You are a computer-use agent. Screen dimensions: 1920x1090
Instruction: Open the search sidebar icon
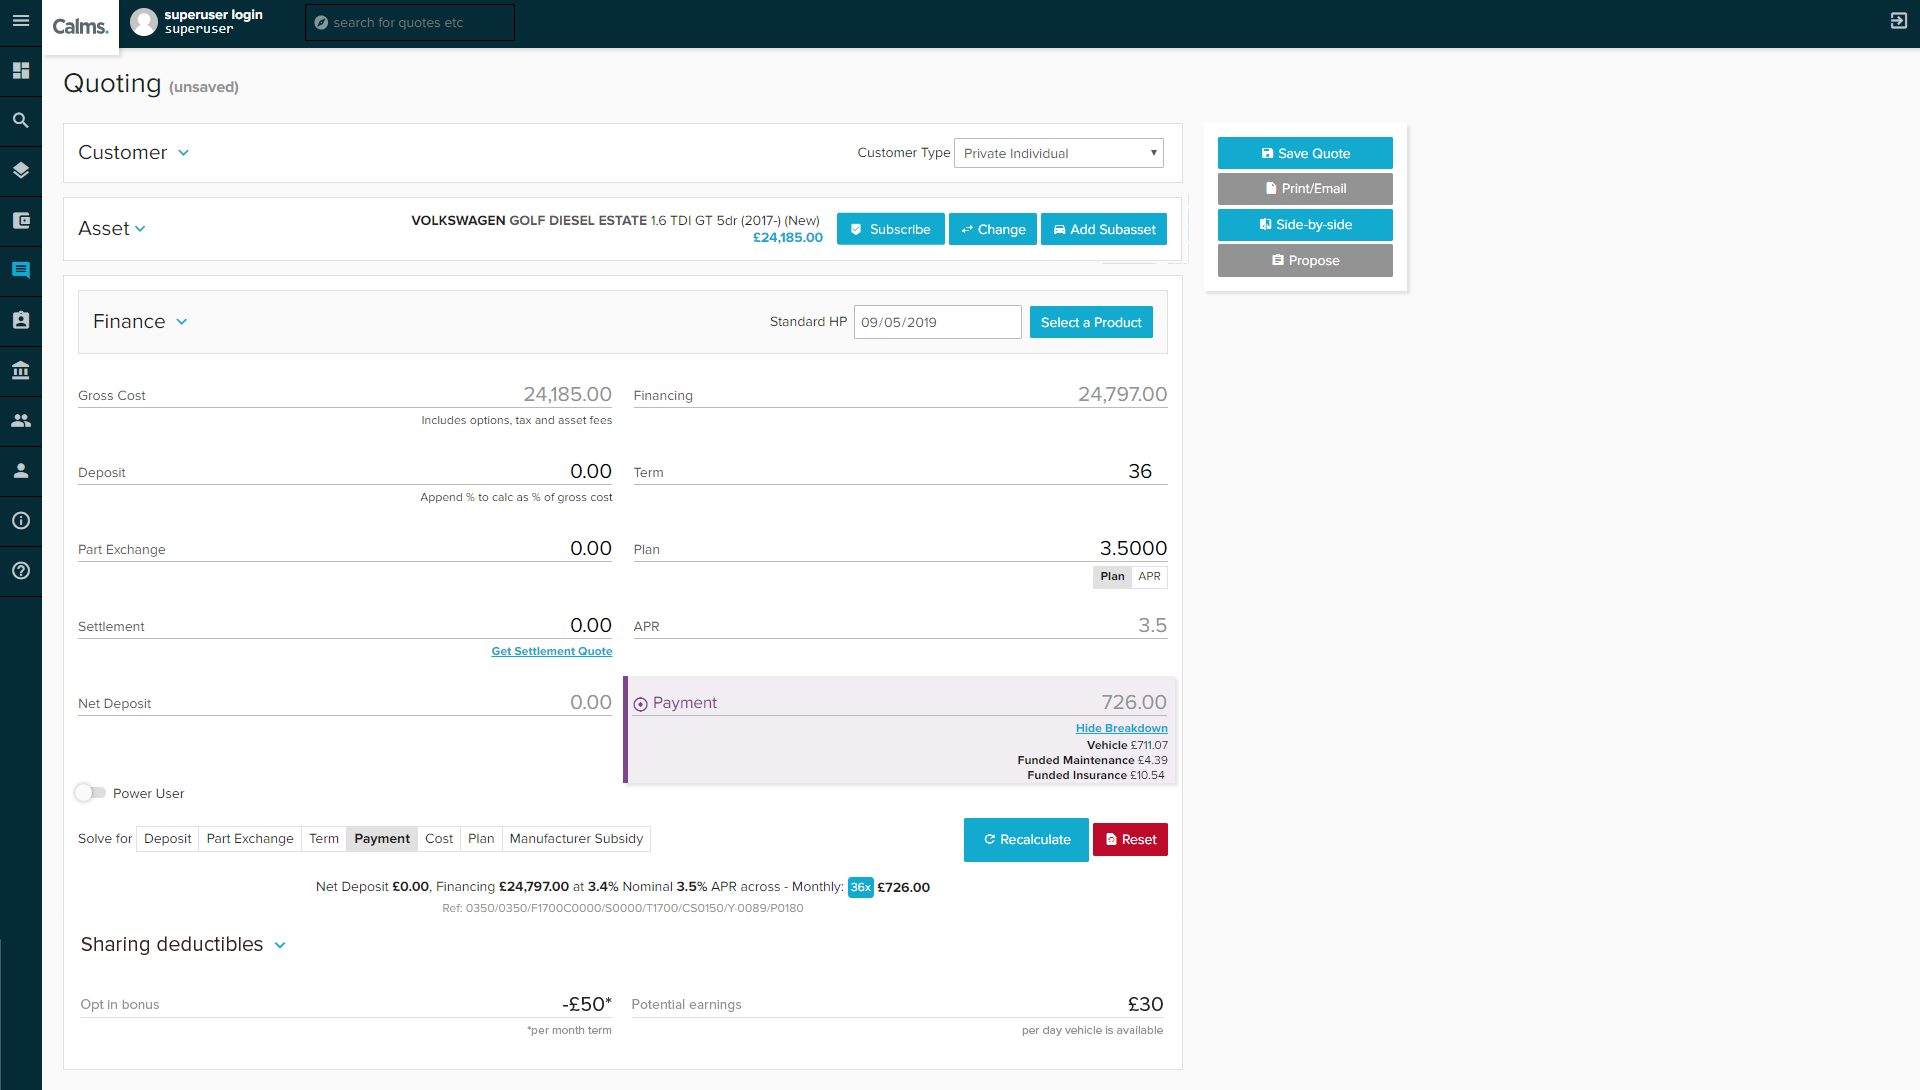[x=20, y=121]
